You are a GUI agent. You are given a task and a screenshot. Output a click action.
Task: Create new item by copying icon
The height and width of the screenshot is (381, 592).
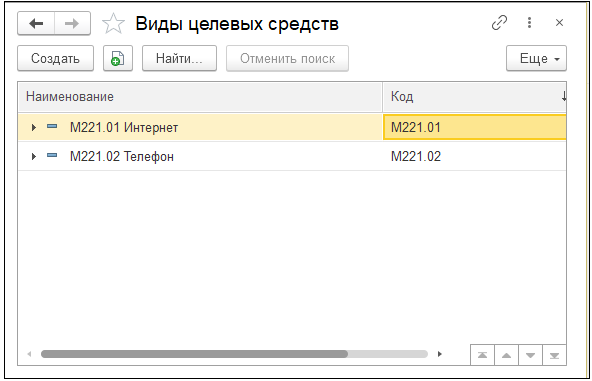(x=118, y=58)
